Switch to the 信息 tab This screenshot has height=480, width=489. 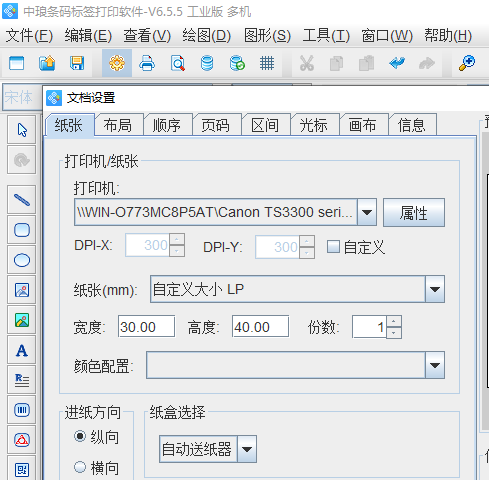pos(412,125)
